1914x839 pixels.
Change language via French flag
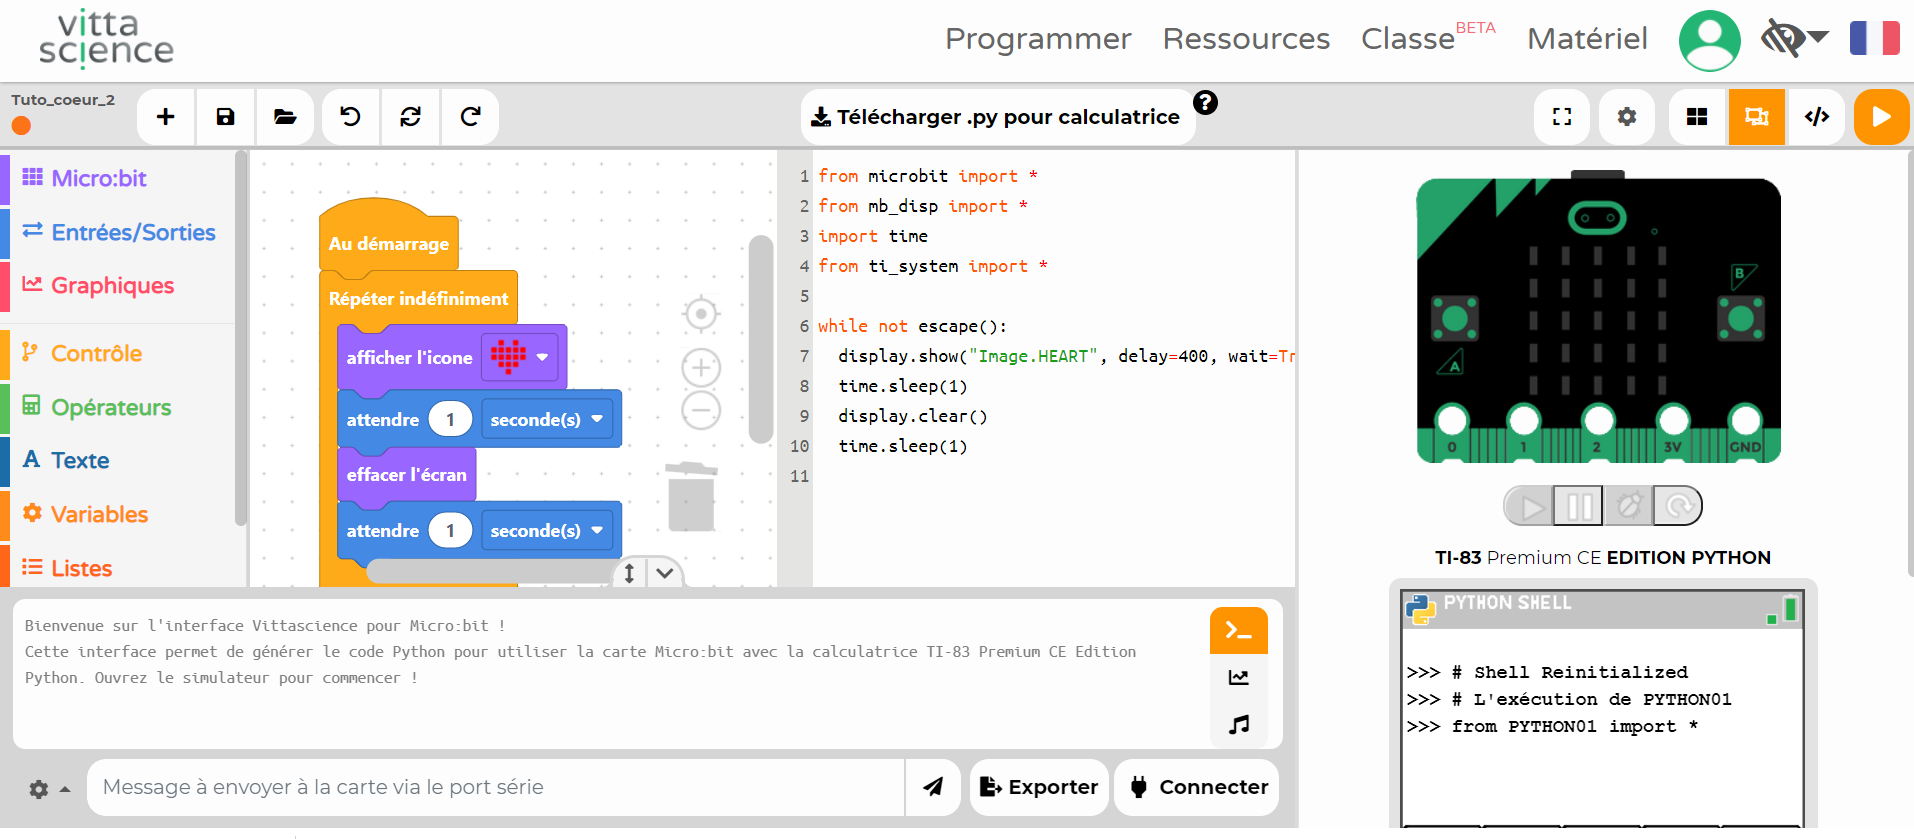pos(1874,38)
